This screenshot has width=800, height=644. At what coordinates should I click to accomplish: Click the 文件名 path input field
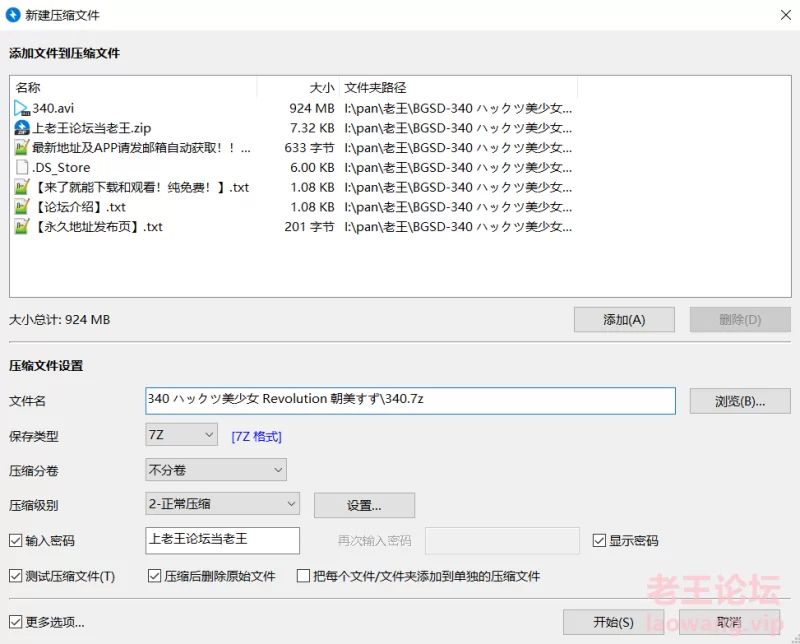(410, 401)
